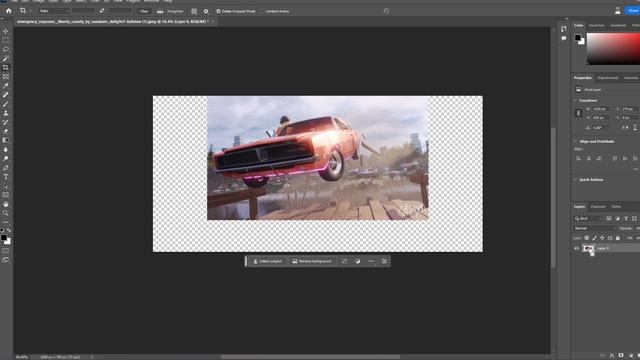Select the Dodge tool
Image resolution: width=640 pixels, height=360 pixels.
6,159
